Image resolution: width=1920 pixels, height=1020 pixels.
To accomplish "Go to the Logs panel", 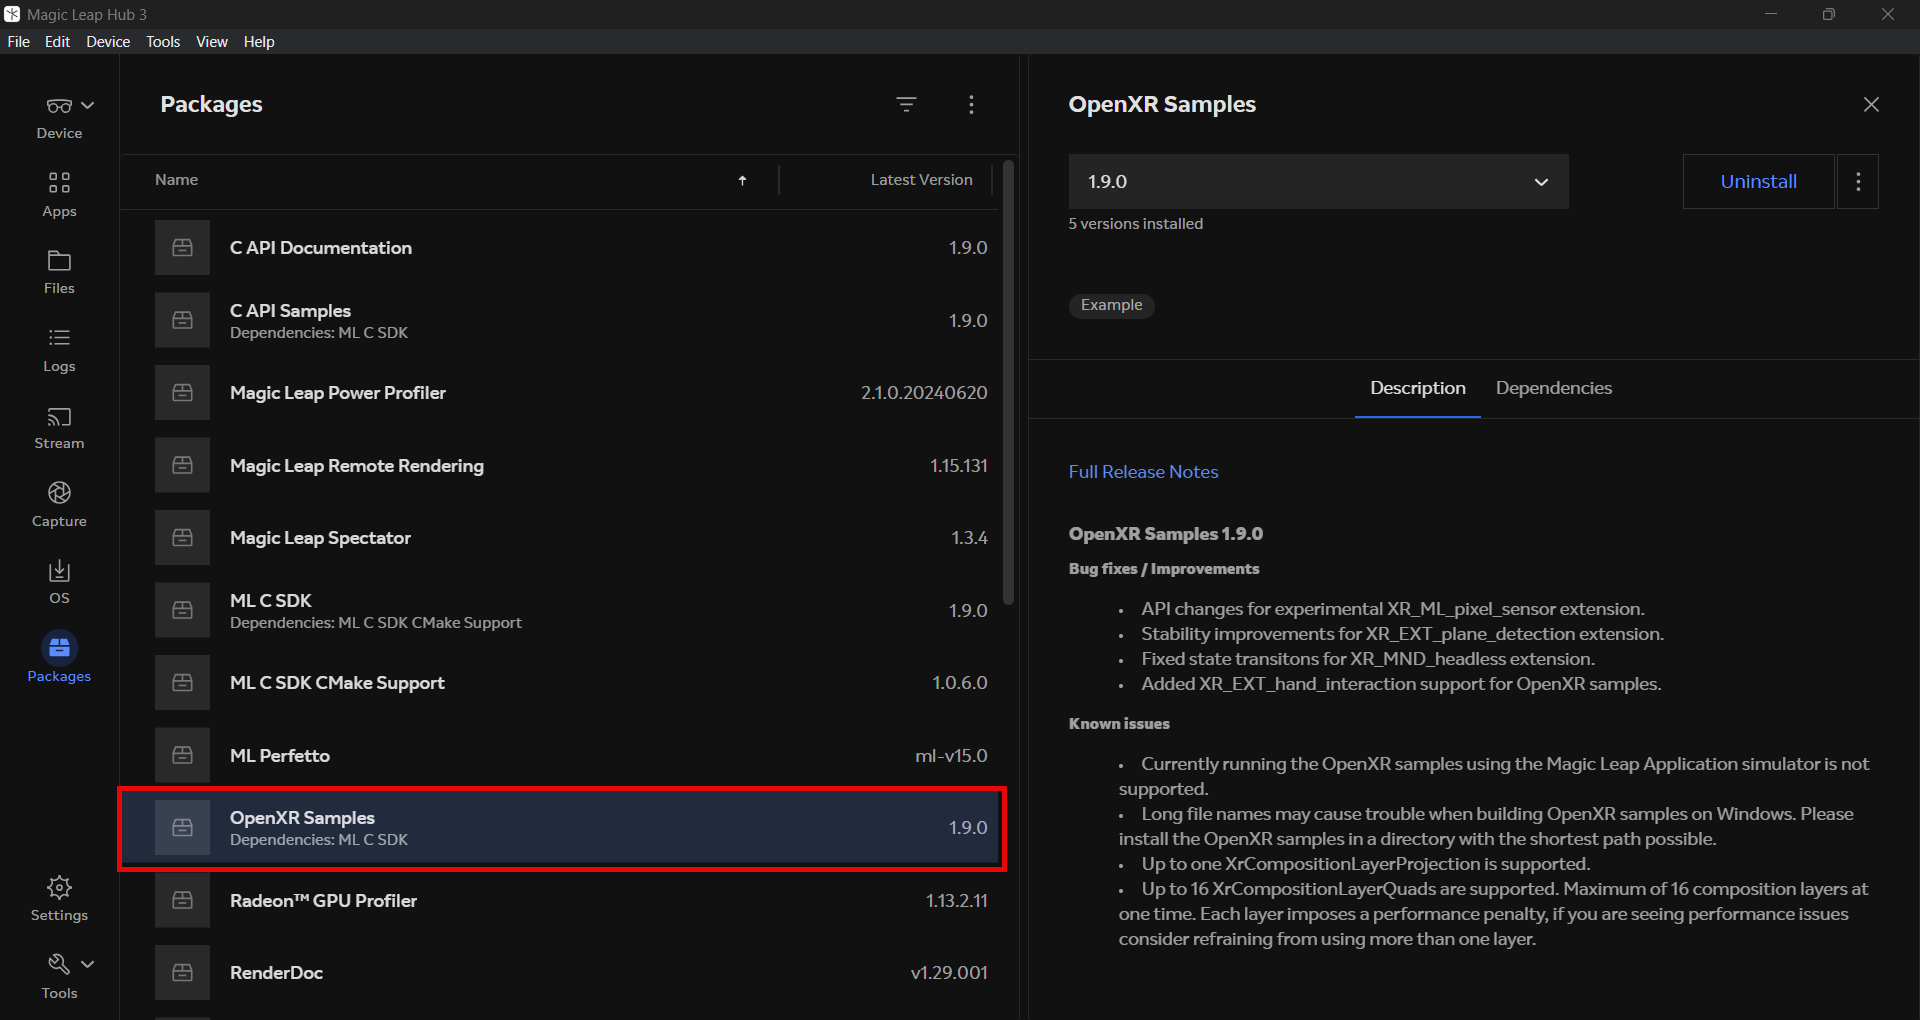I will tap(59, 350).
